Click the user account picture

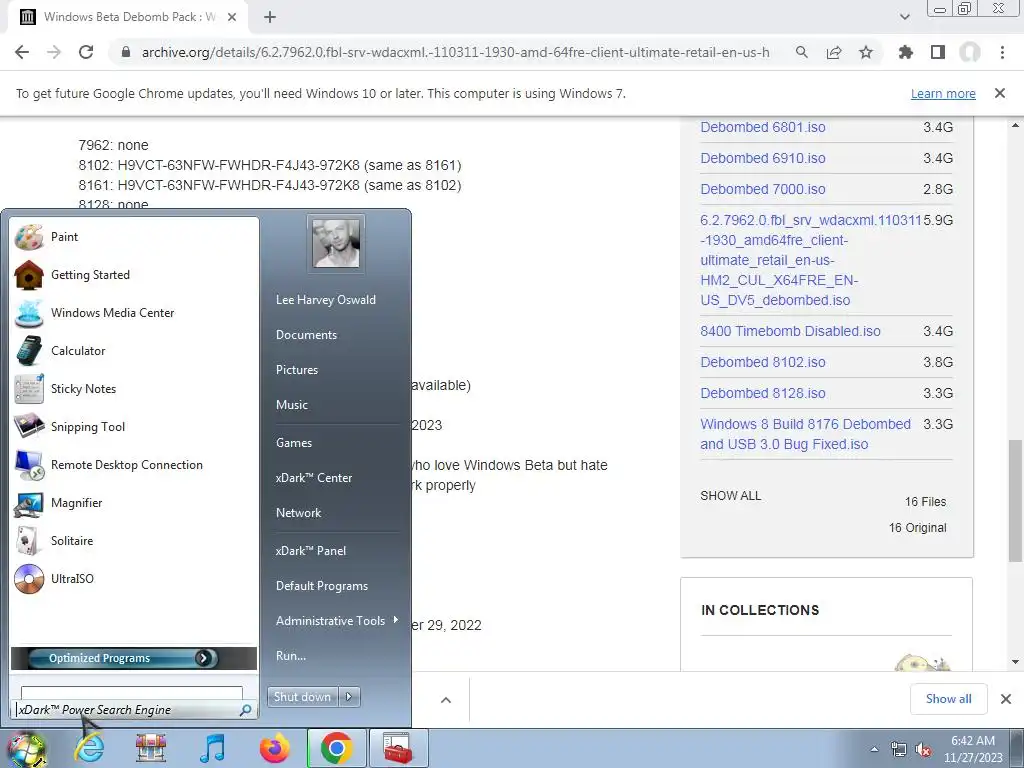tap(336, 244)
